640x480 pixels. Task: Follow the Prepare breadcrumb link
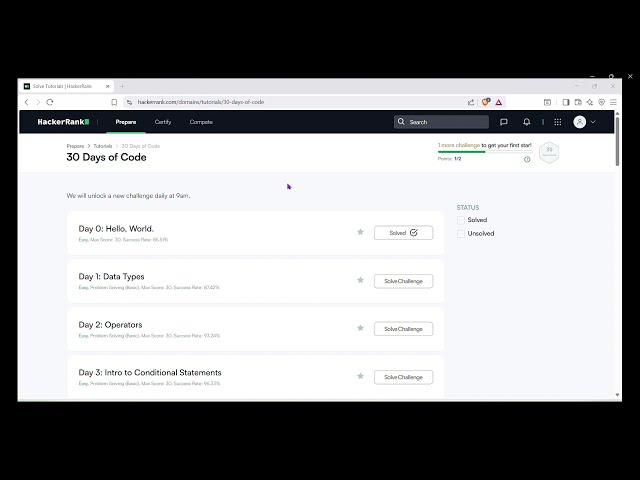[75, 146]
